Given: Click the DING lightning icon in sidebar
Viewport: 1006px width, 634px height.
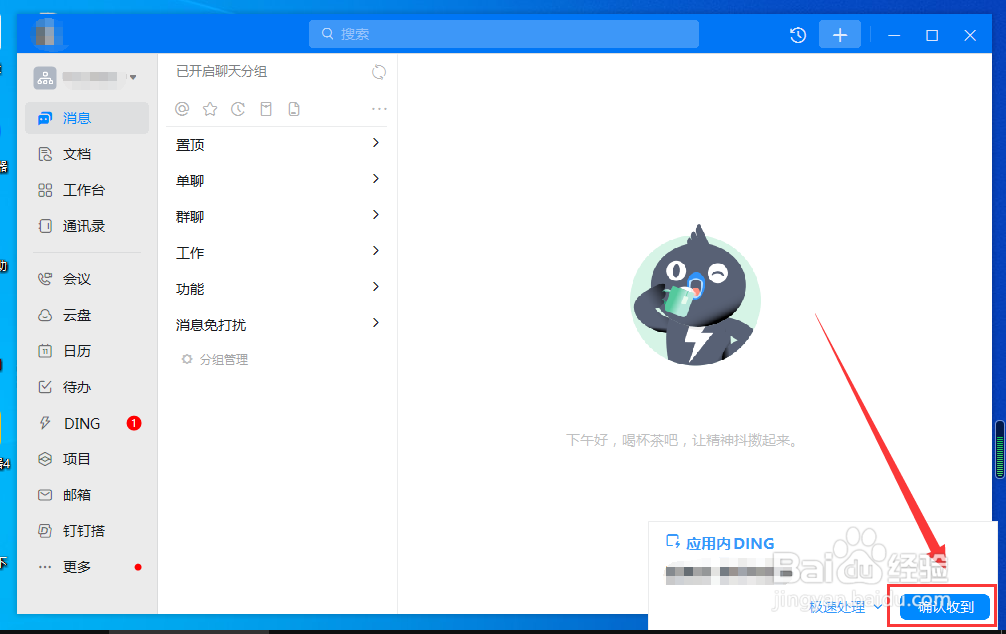Looking at the screenshot, I should coord(45,423).
